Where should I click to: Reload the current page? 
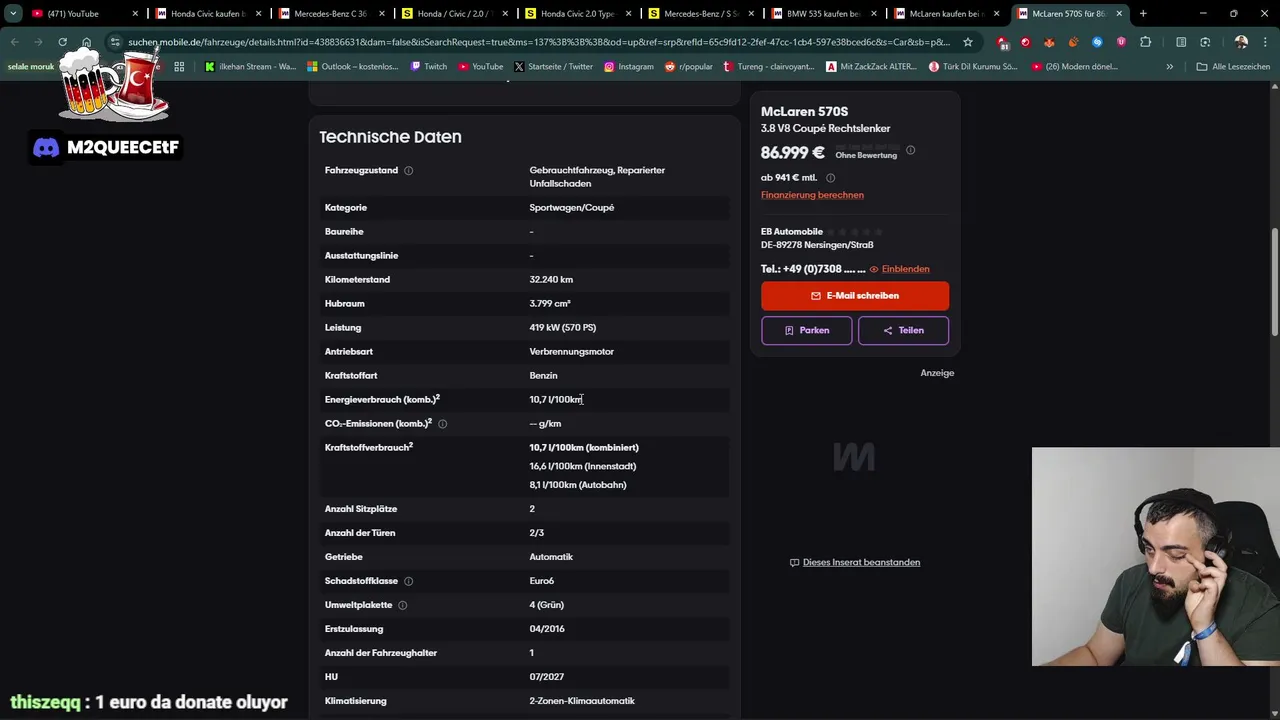tap(62, 42)
